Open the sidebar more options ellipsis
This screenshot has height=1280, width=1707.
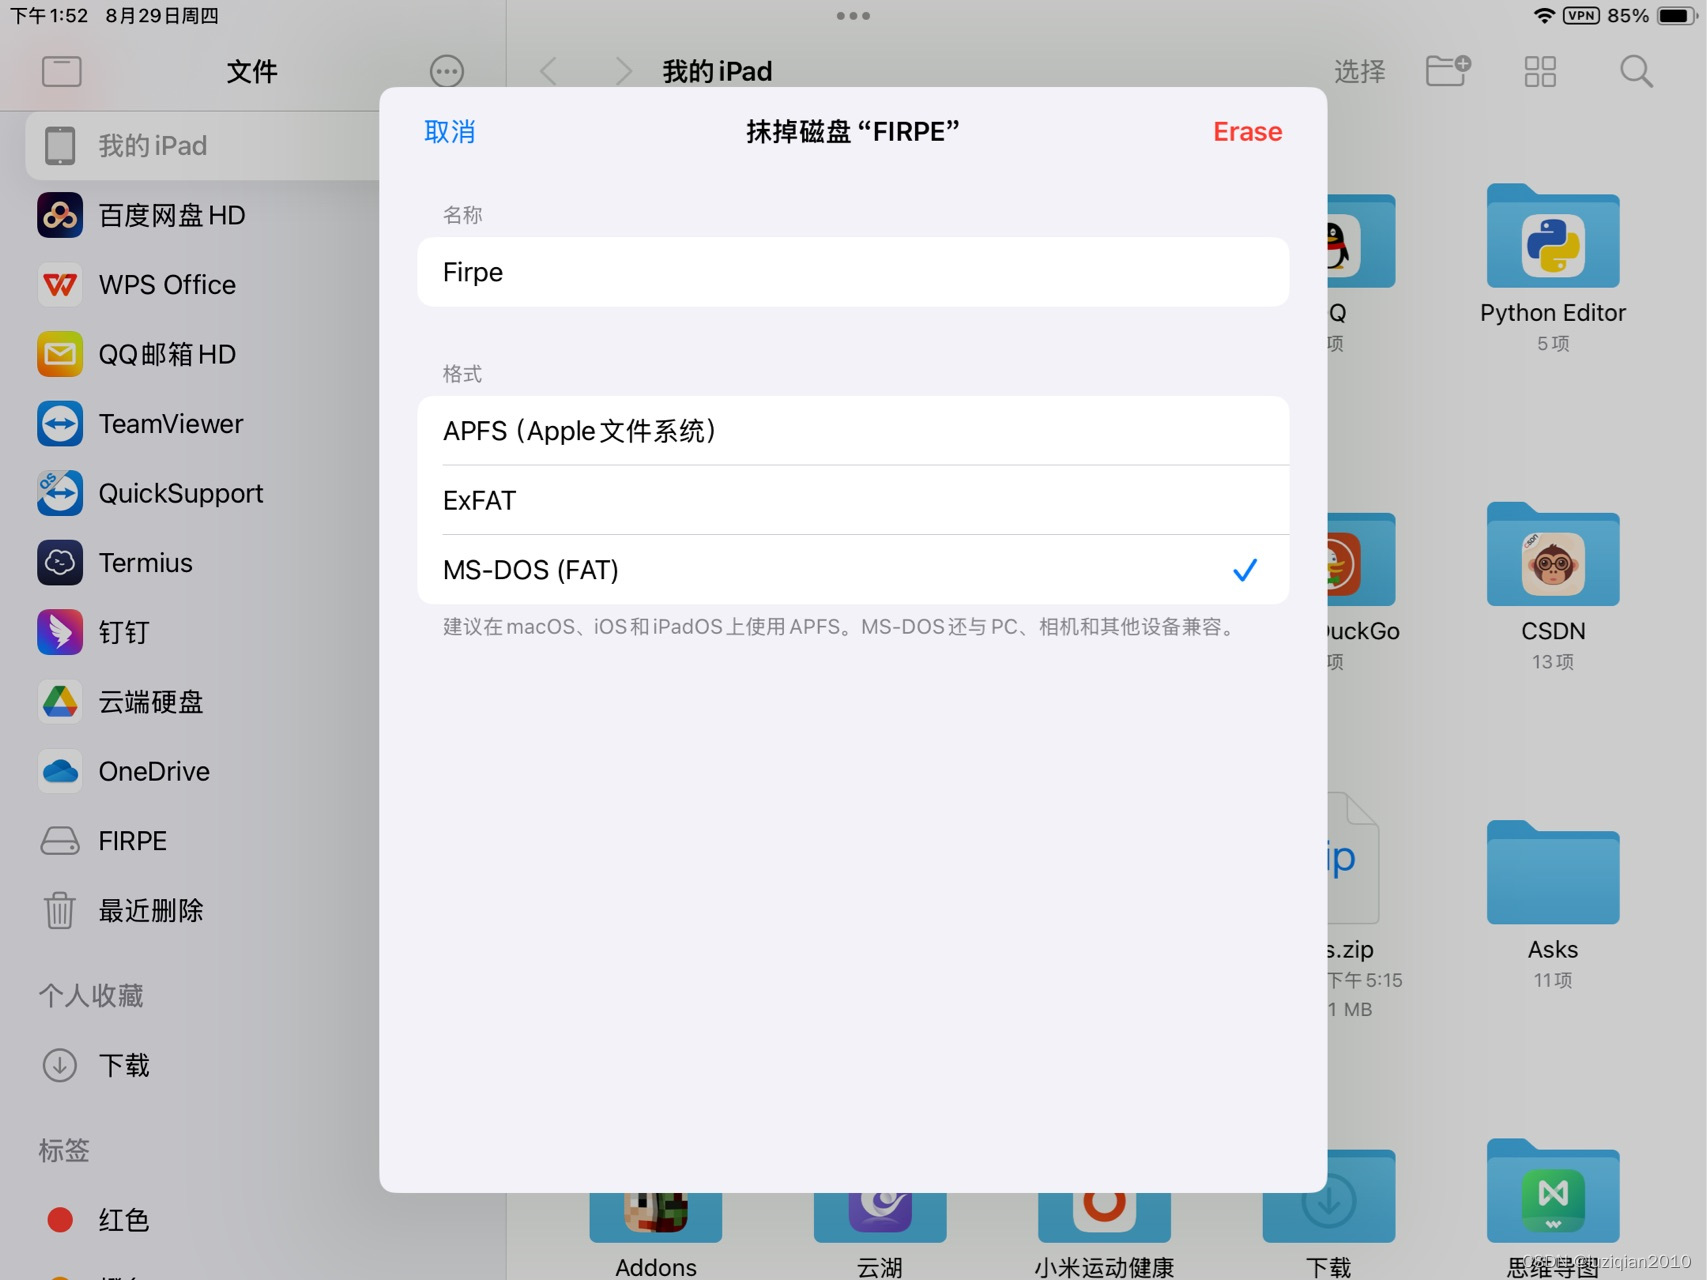coord(447,71)
